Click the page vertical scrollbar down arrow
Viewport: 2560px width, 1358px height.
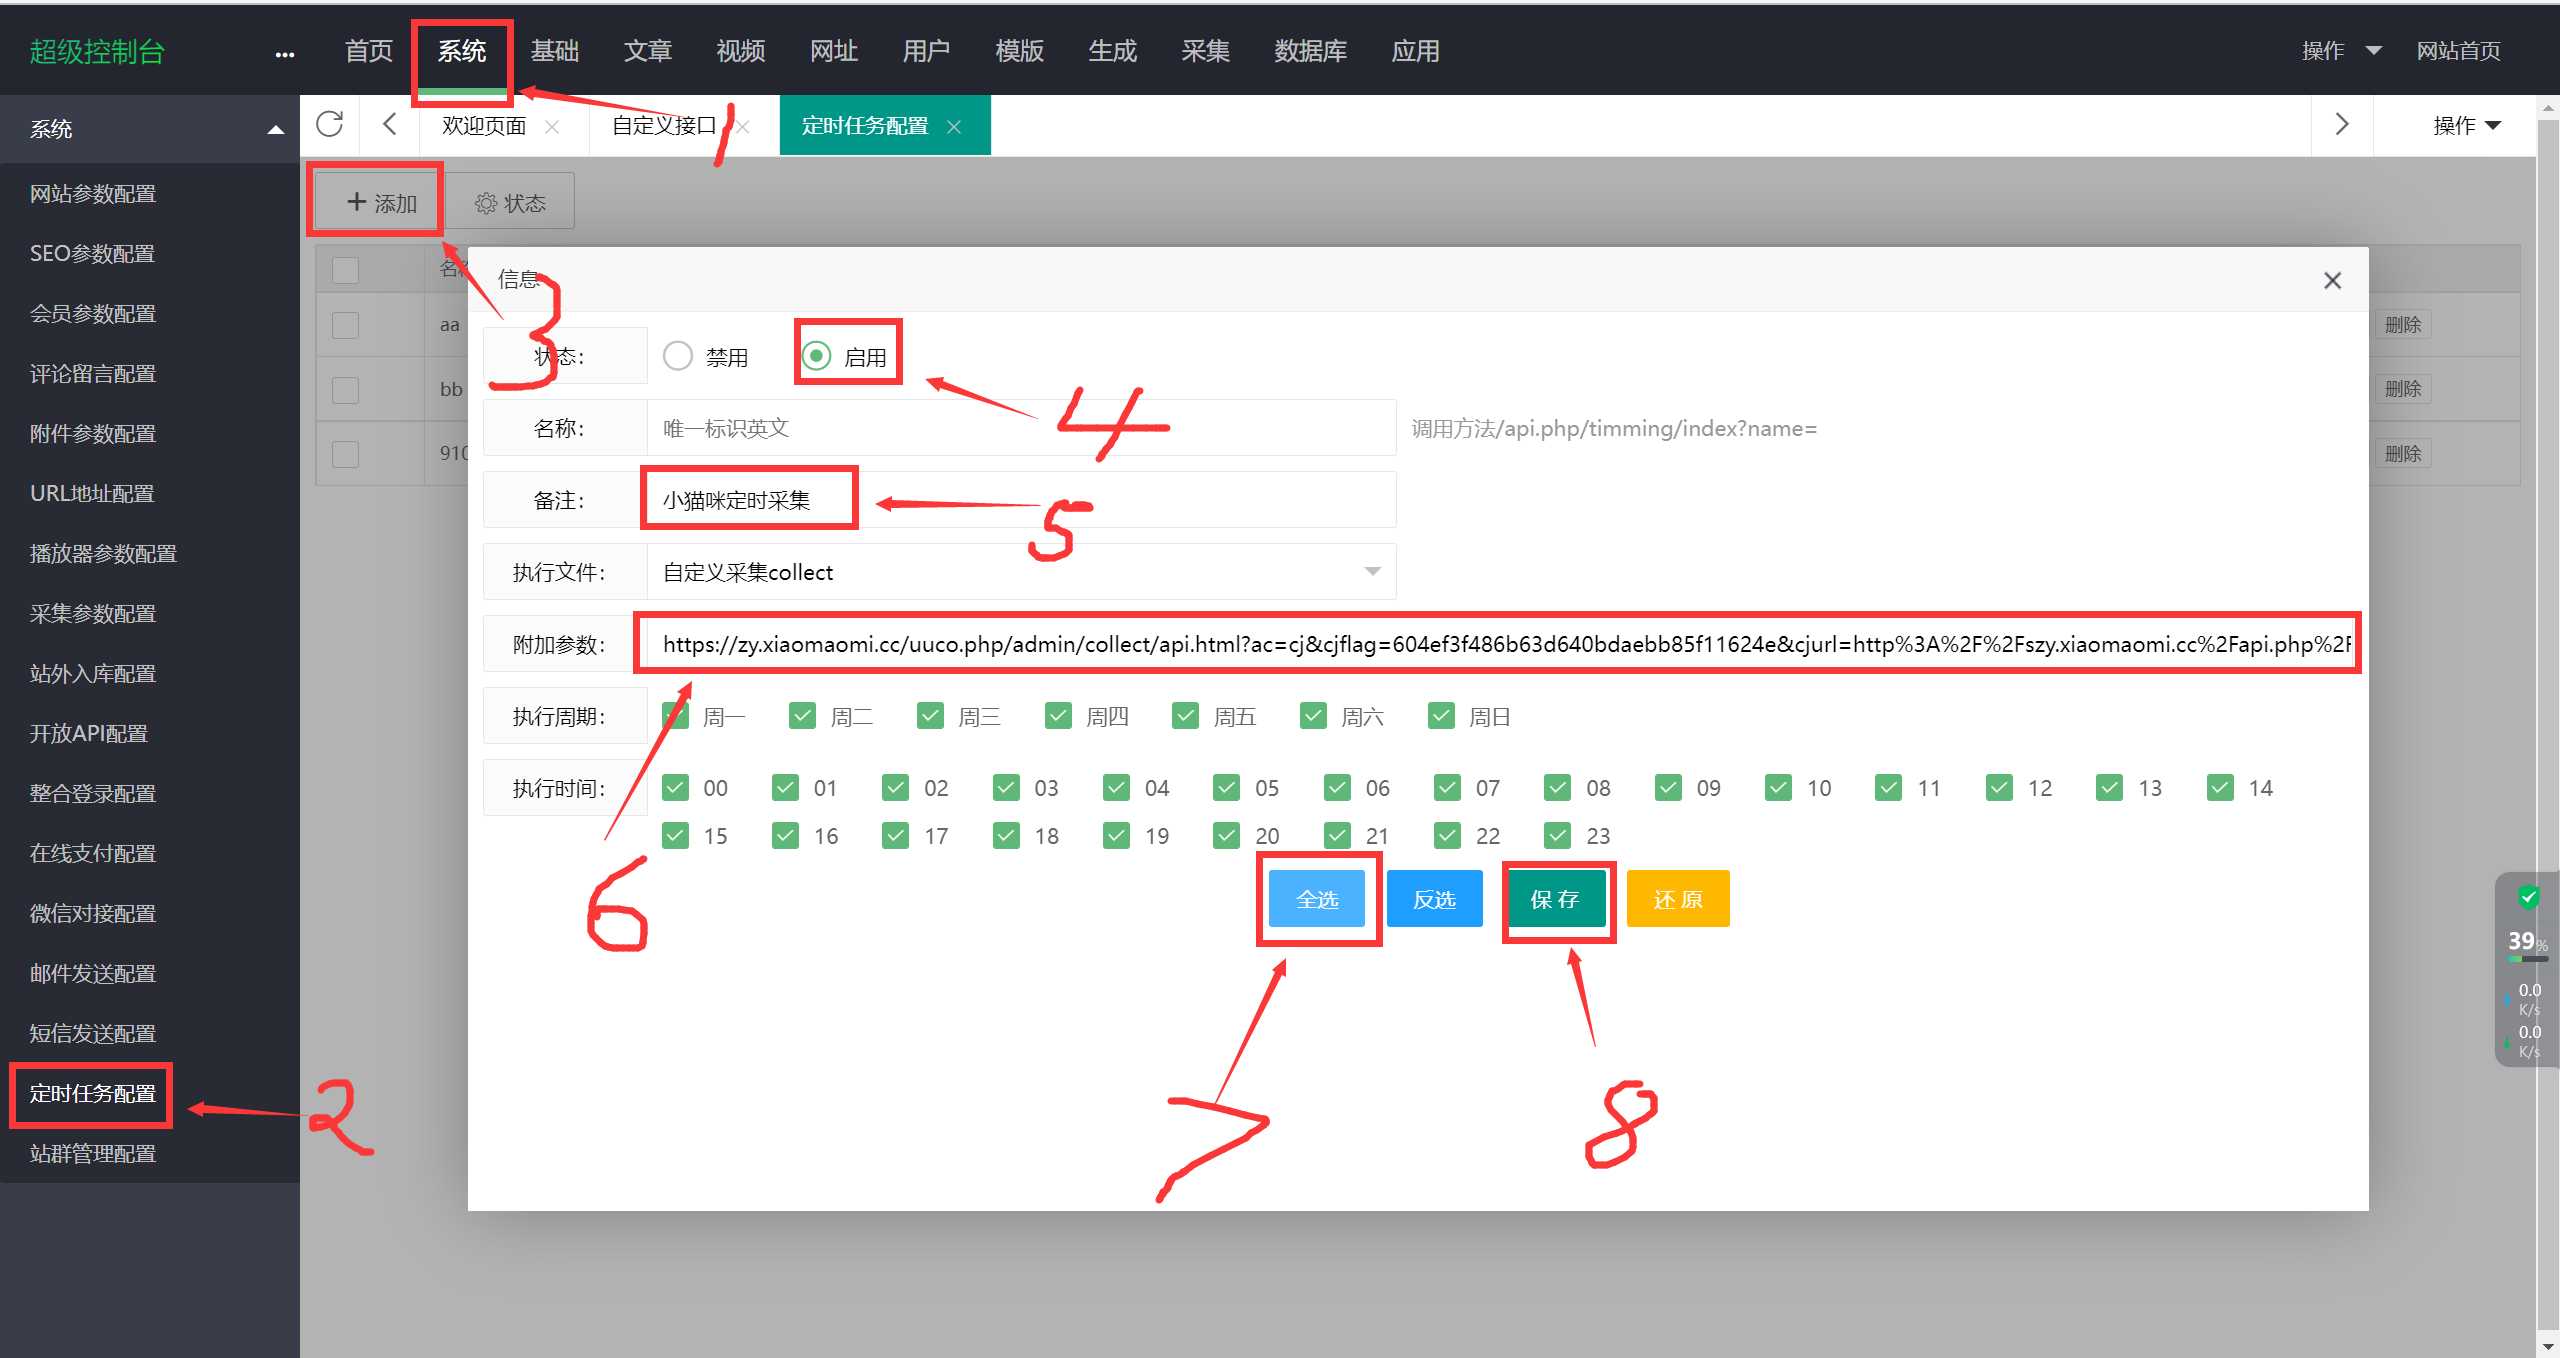(x=2548, y=1346)
